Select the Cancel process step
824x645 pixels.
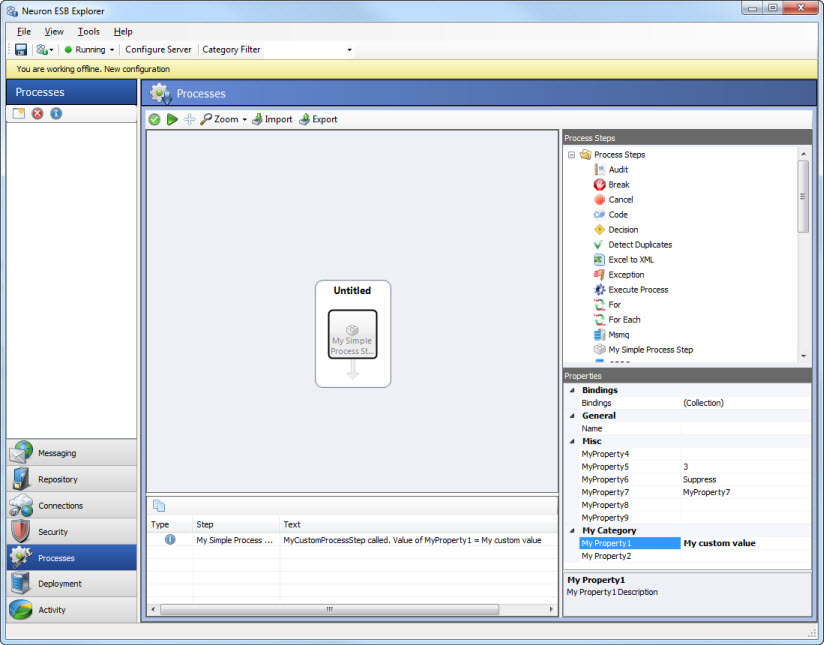pos(621,200)
